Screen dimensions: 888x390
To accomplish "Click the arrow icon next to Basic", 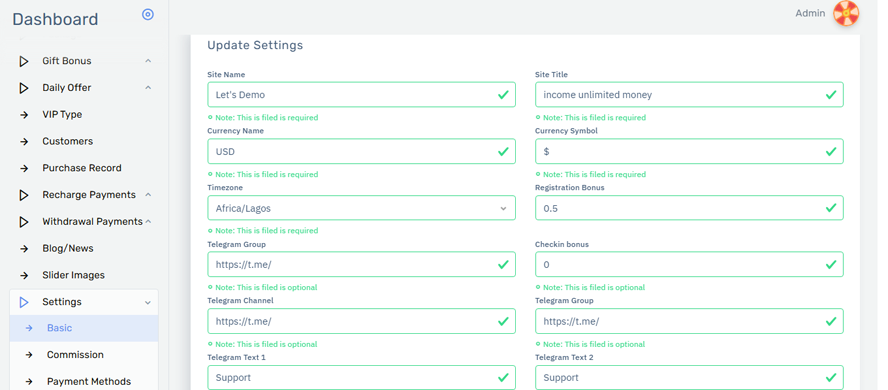I will (29, 328).
